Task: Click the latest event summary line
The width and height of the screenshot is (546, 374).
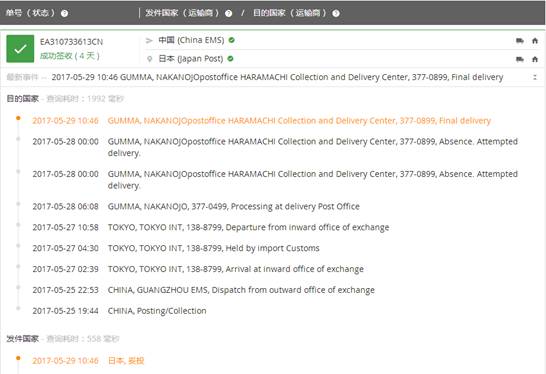Action: tap(277, 77)
